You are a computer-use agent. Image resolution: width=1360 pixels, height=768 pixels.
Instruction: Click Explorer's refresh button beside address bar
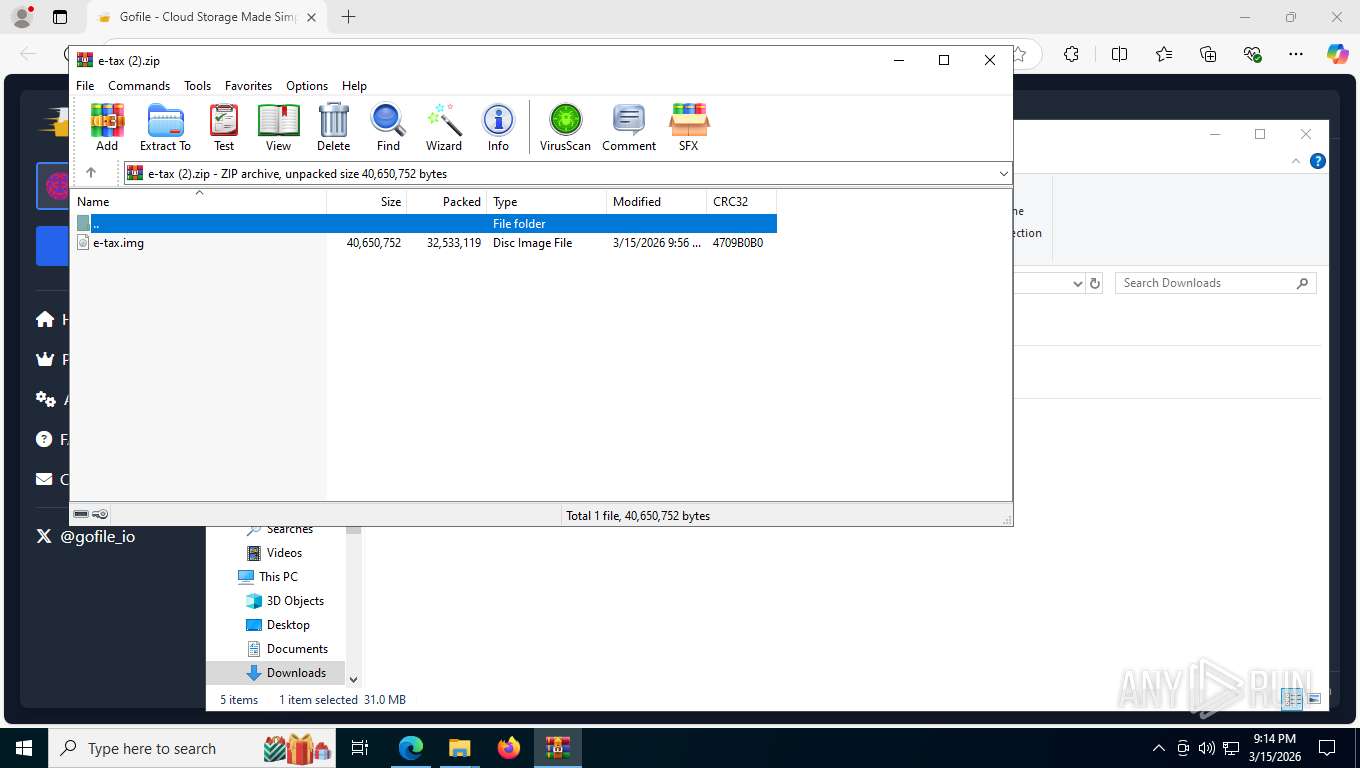point(1095,283)
